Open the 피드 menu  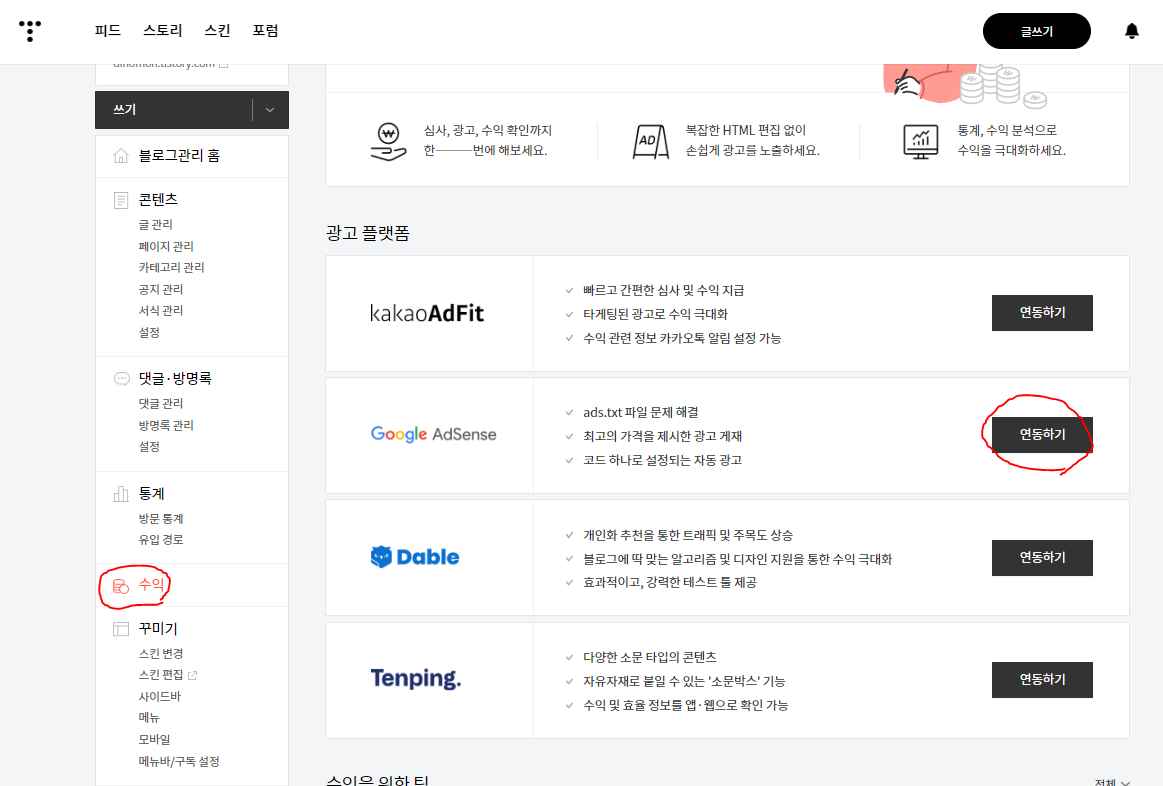pos(108,30)
